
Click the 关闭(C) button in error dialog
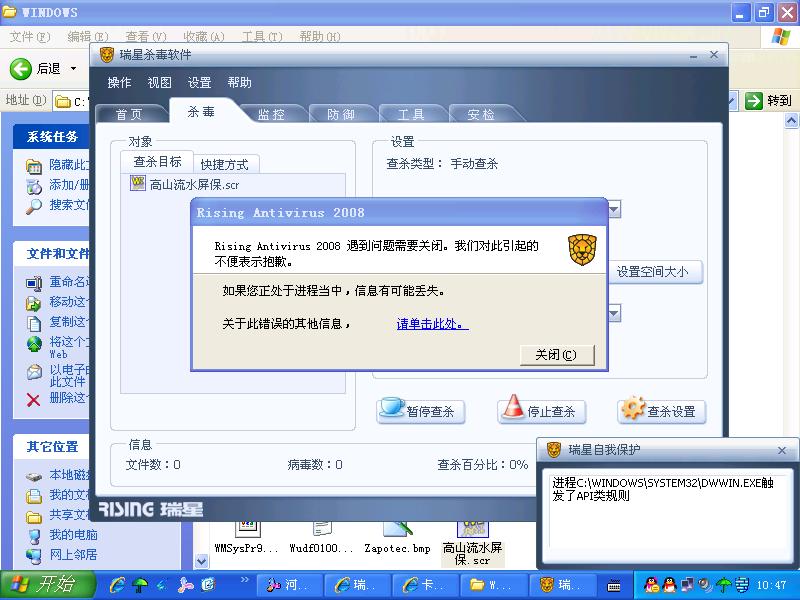(x=557, y=355)
